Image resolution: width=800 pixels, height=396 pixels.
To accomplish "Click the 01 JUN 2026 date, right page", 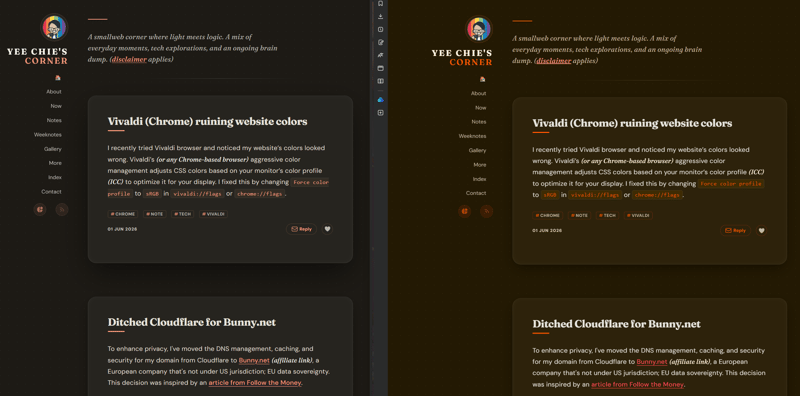I will (x=547, y=231).
